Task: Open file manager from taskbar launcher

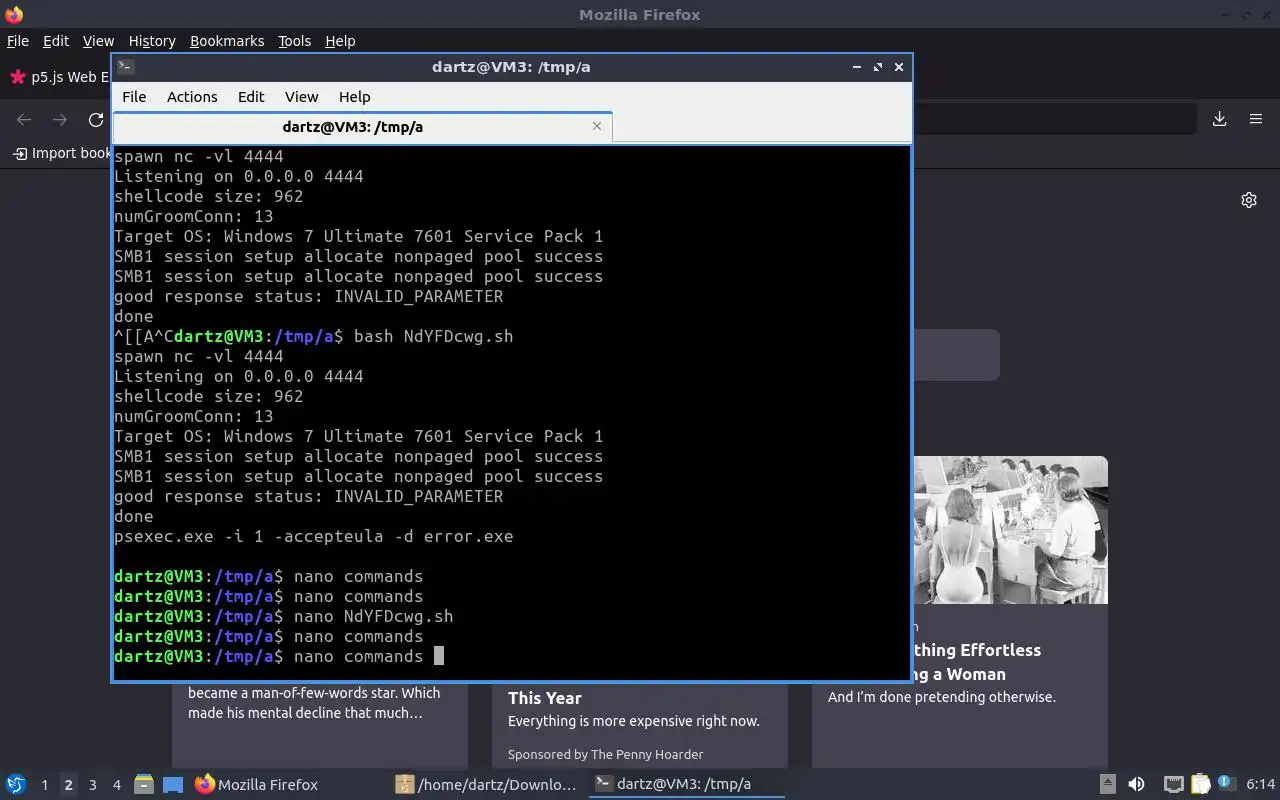Action: coord(144,785)
